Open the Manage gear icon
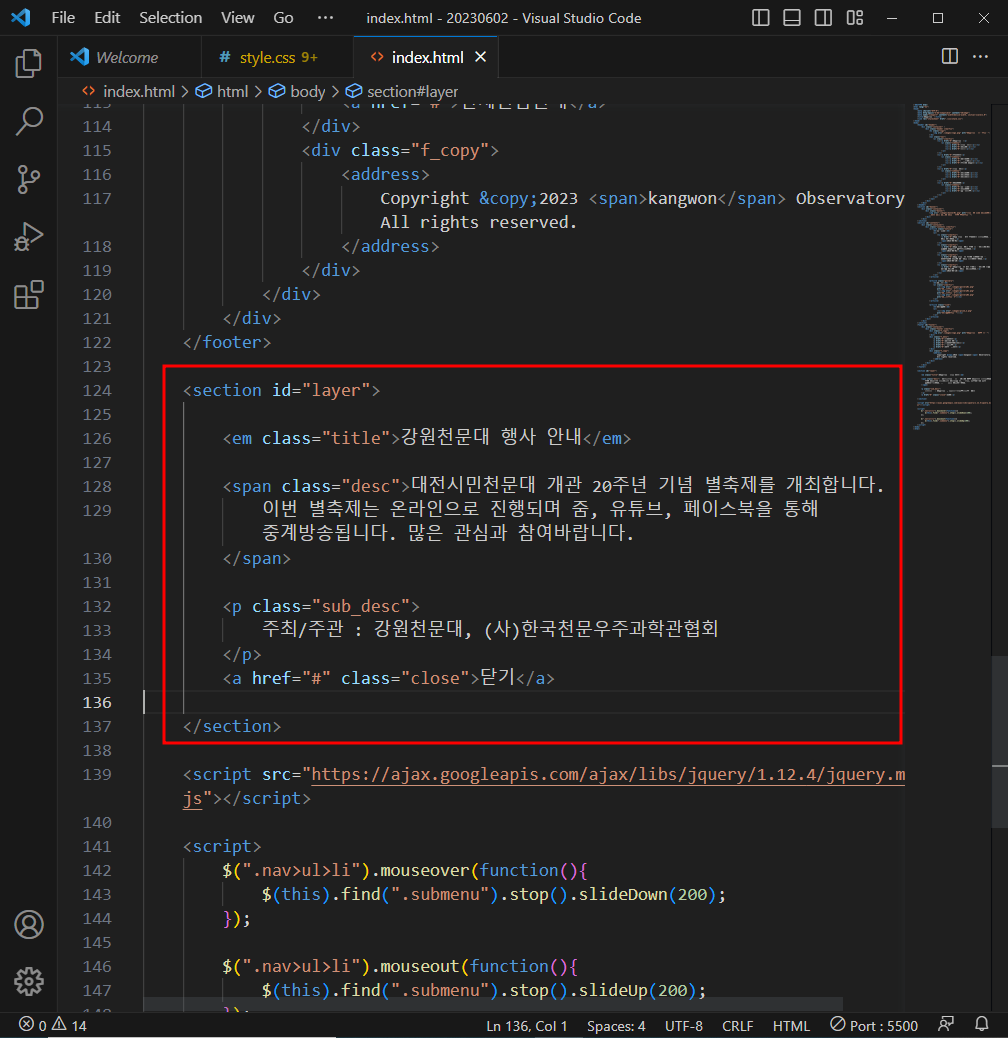This screenshot has width=1008, height=1038. tap(28, 982)
